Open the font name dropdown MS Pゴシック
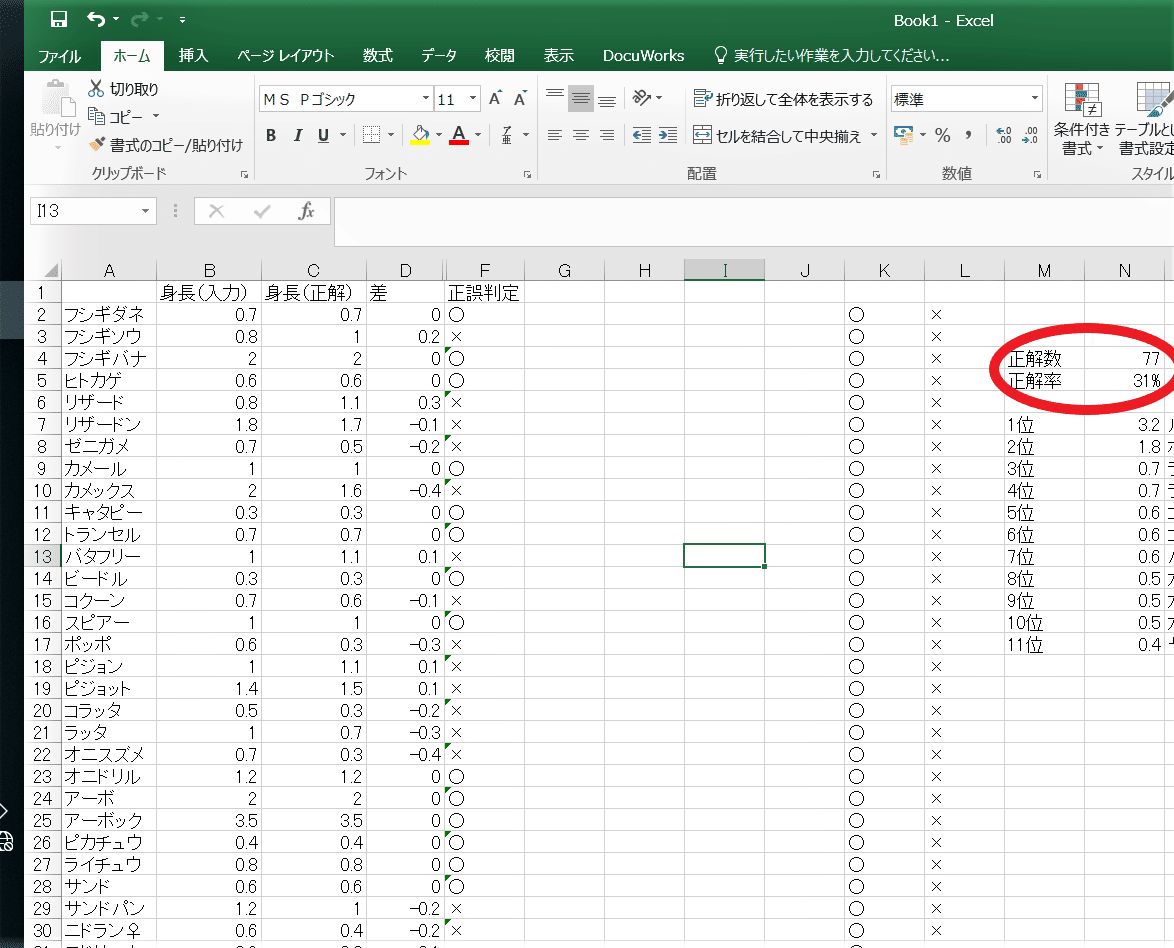 [x=425, y=98]
